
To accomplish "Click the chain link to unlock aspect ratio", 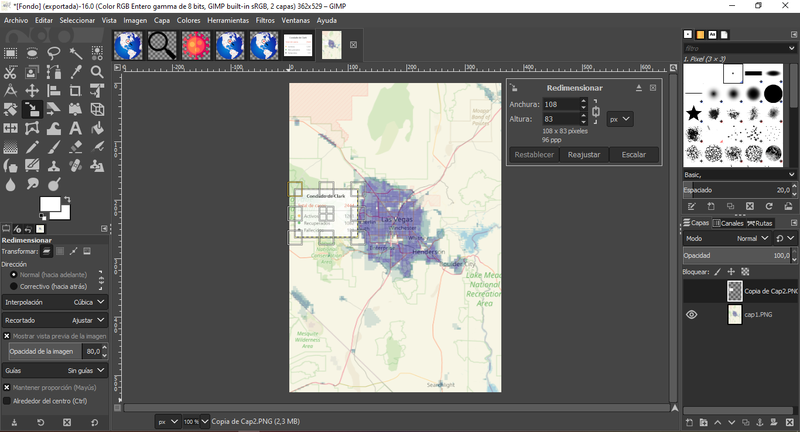I will point(596,111).
